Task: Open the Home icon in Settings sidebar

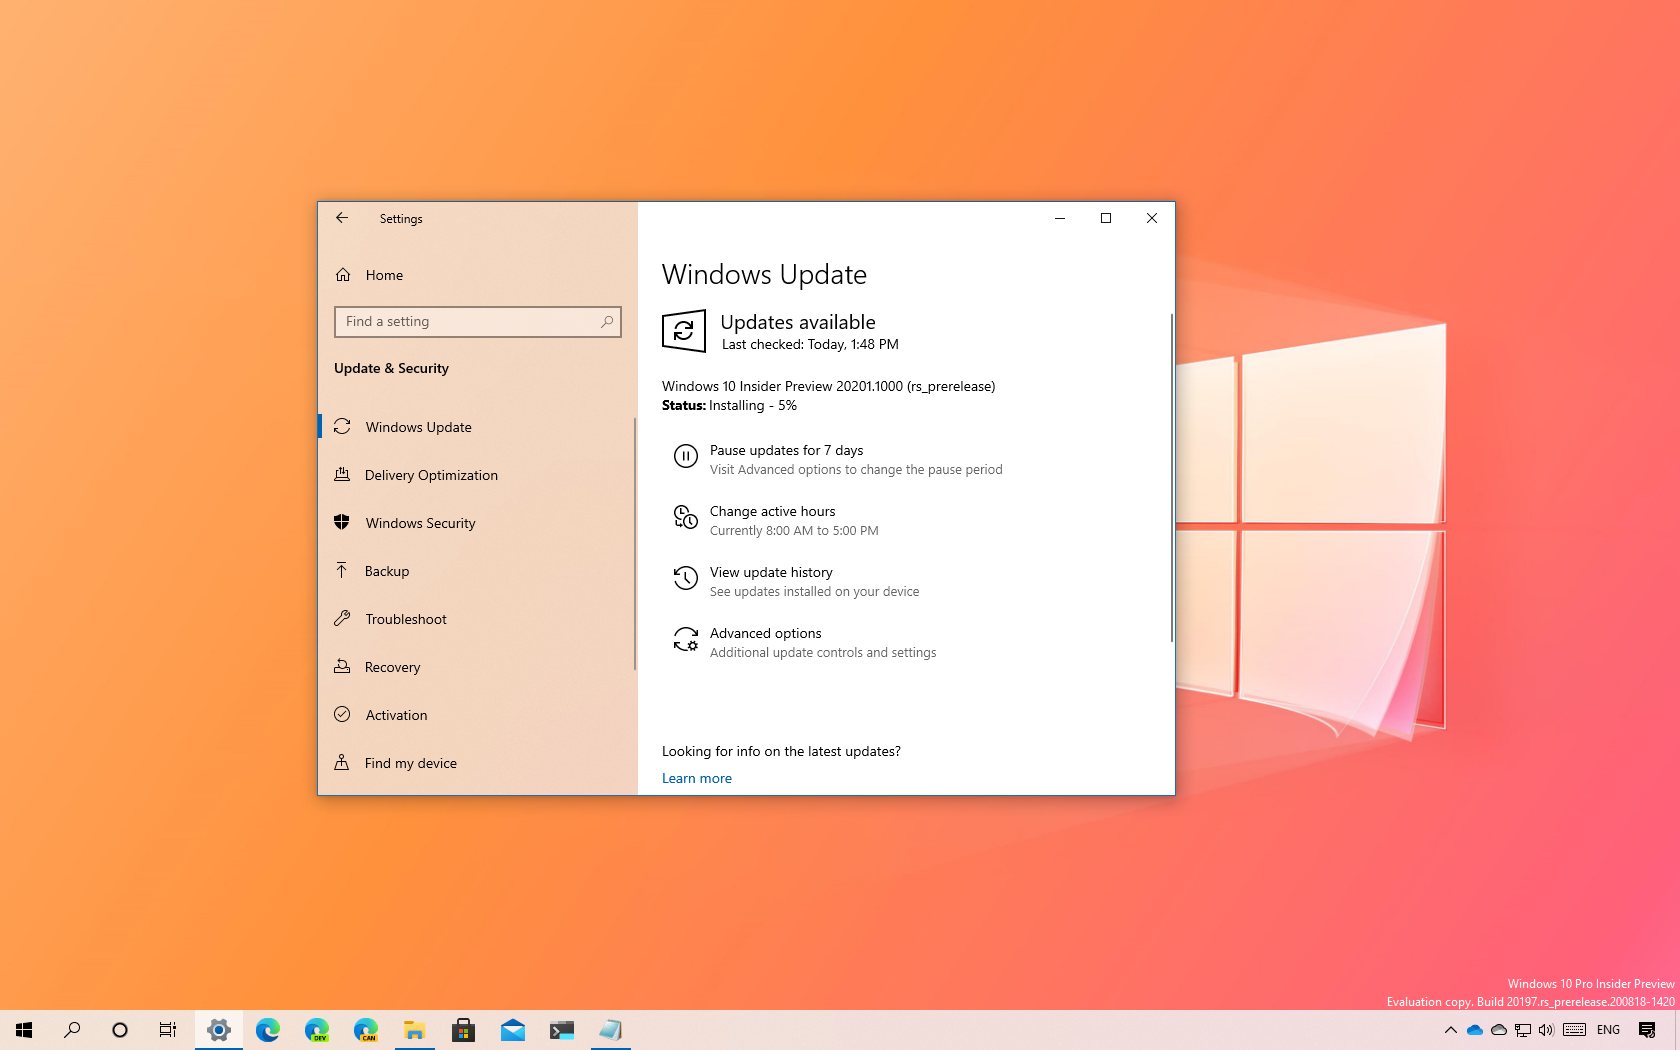Action: click(x=343, y=275)
